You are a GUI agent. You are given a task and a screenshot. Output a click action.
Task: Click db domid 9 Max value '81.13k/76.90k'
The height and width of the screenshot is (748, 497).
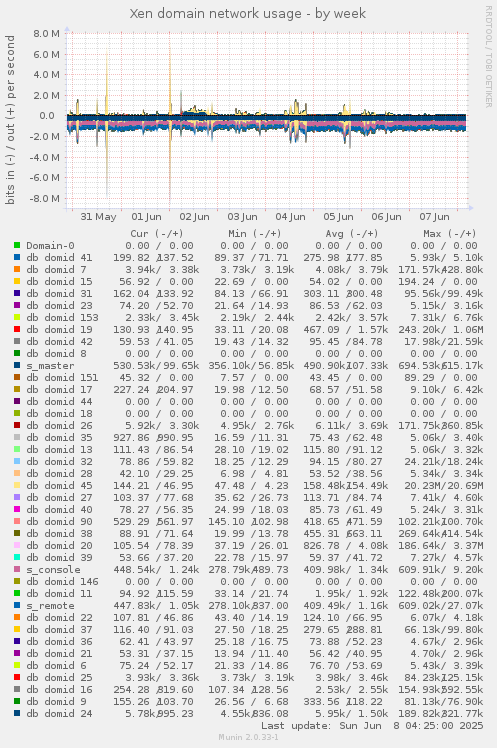point(444,702)
